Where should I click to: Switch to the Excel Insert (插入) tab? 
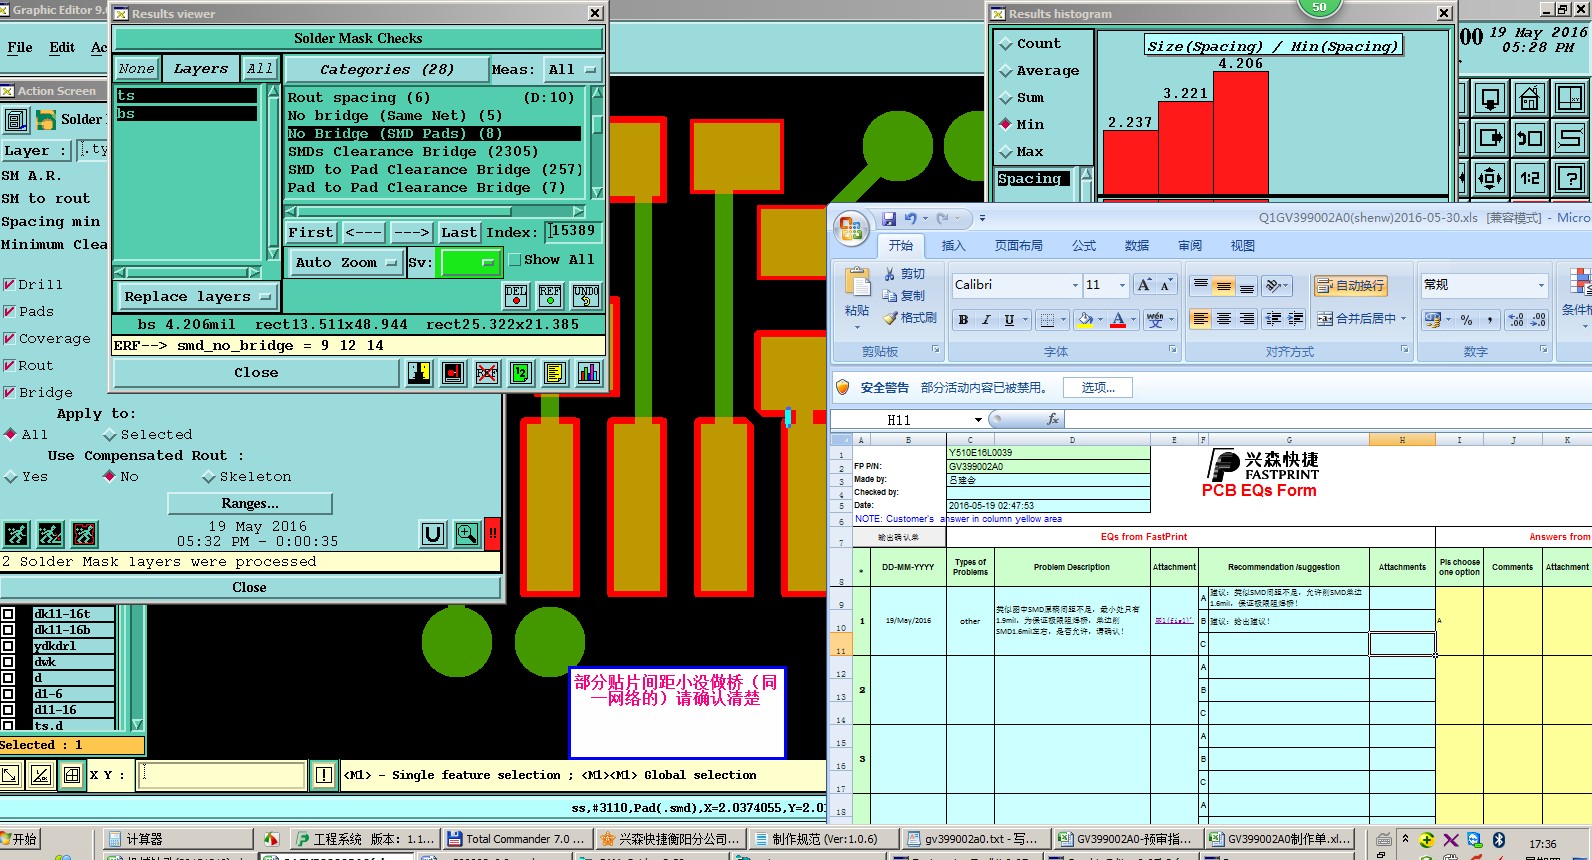953,246
